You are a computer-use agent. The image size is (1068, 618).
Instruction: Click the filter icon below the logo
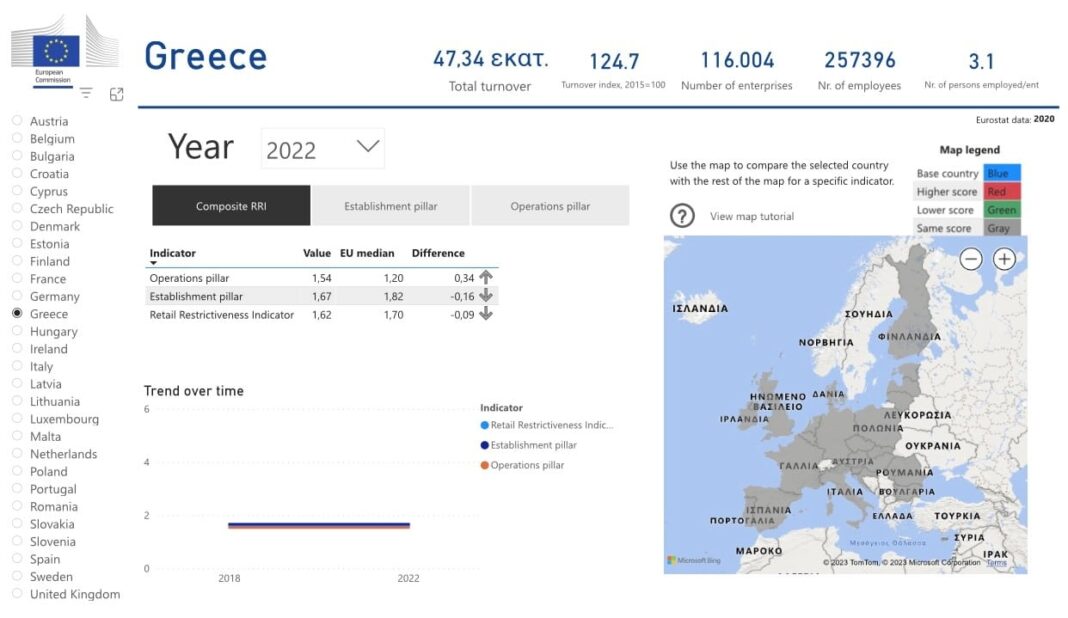click(86, 93)
